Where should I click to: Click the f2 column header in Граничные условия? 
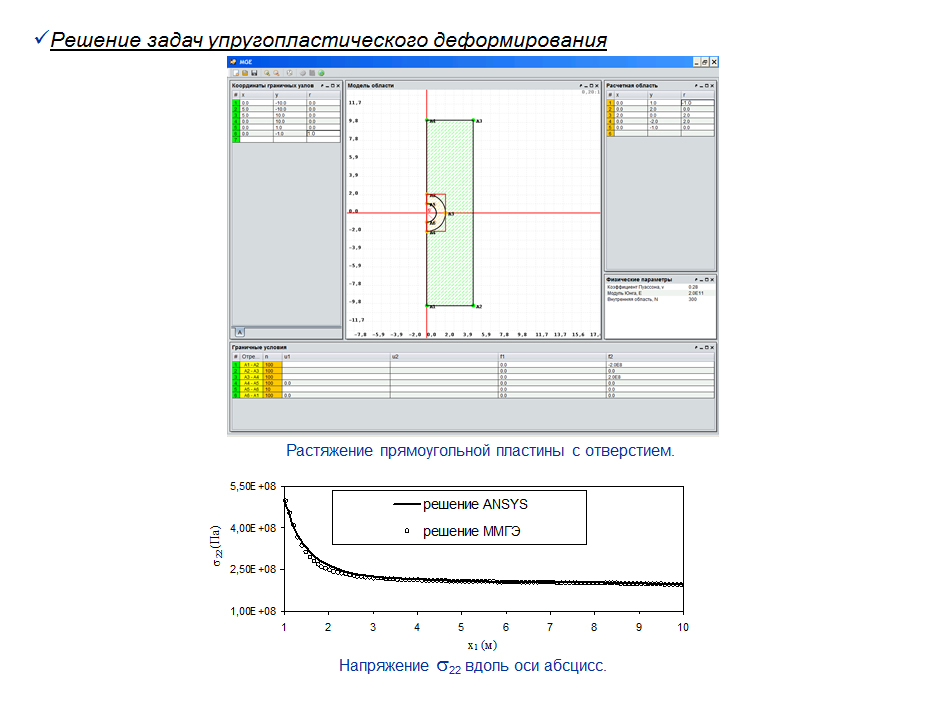pos(660,357)
